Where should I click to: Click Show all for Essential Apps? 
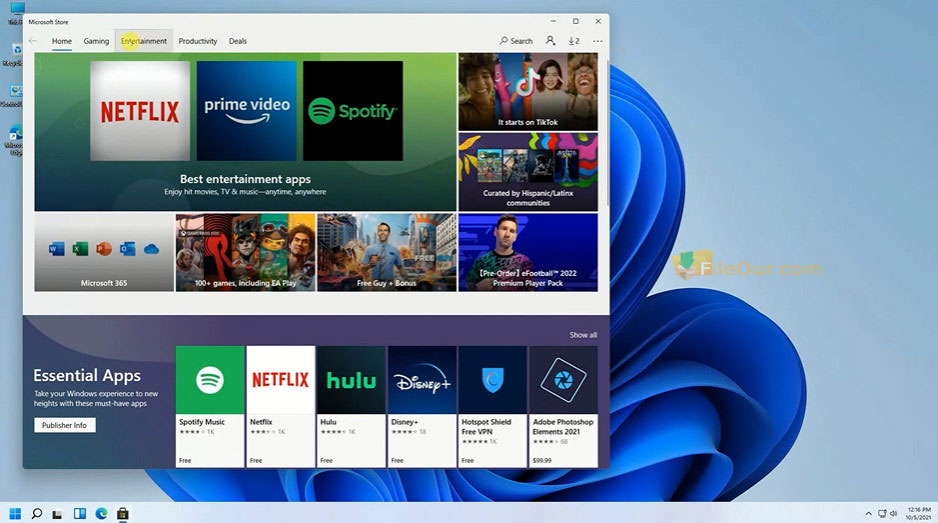tap(583, 335)
